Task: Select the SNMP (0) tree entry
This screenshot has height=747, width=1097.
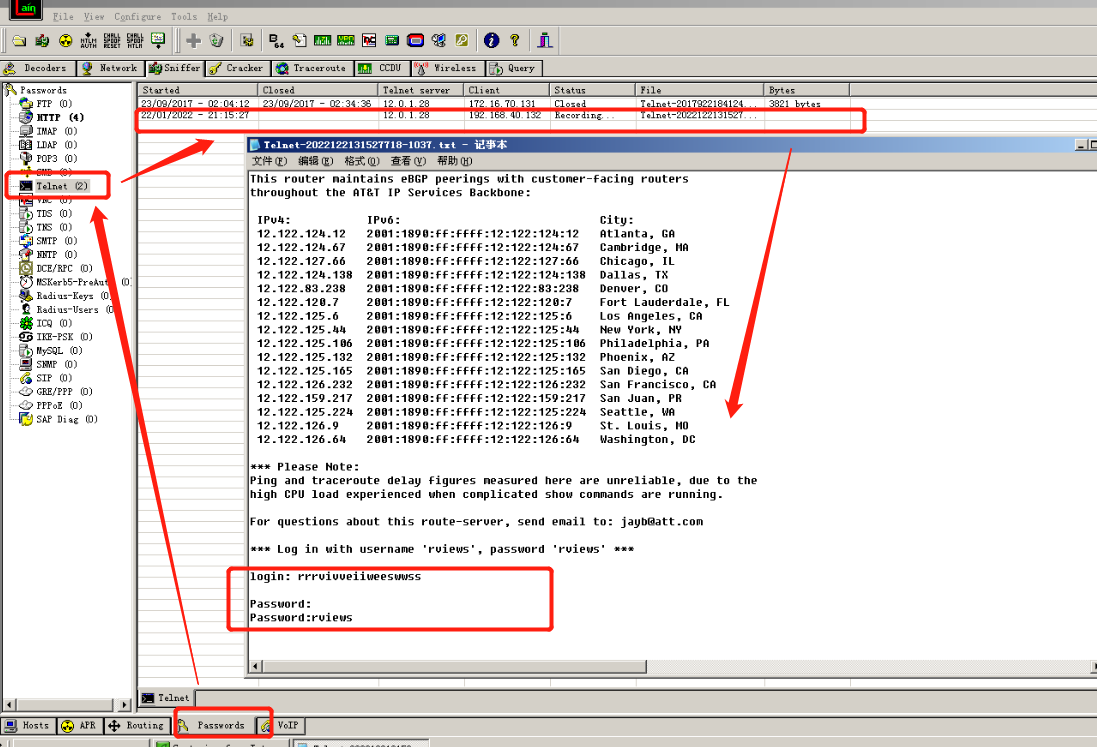Action: [x=48, y=364]
